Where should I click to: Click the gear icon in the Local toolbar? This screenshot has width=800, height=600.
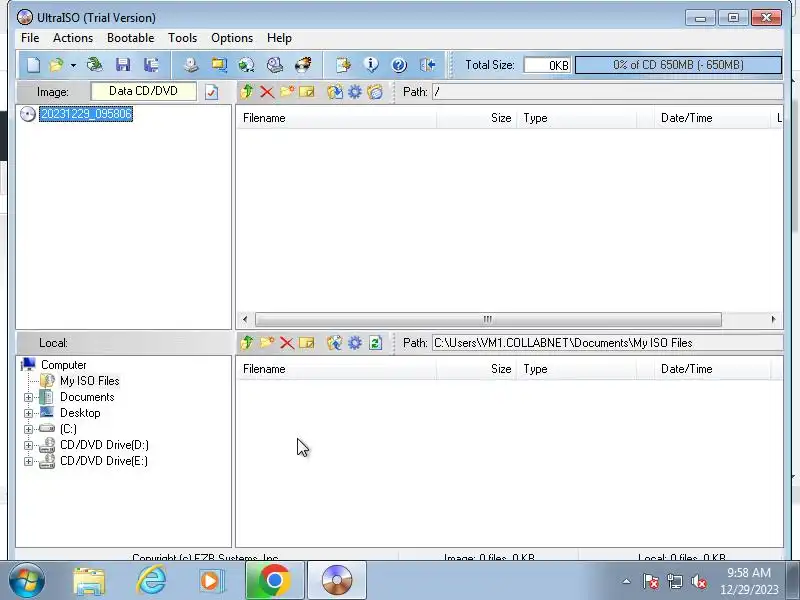point(355,343)
